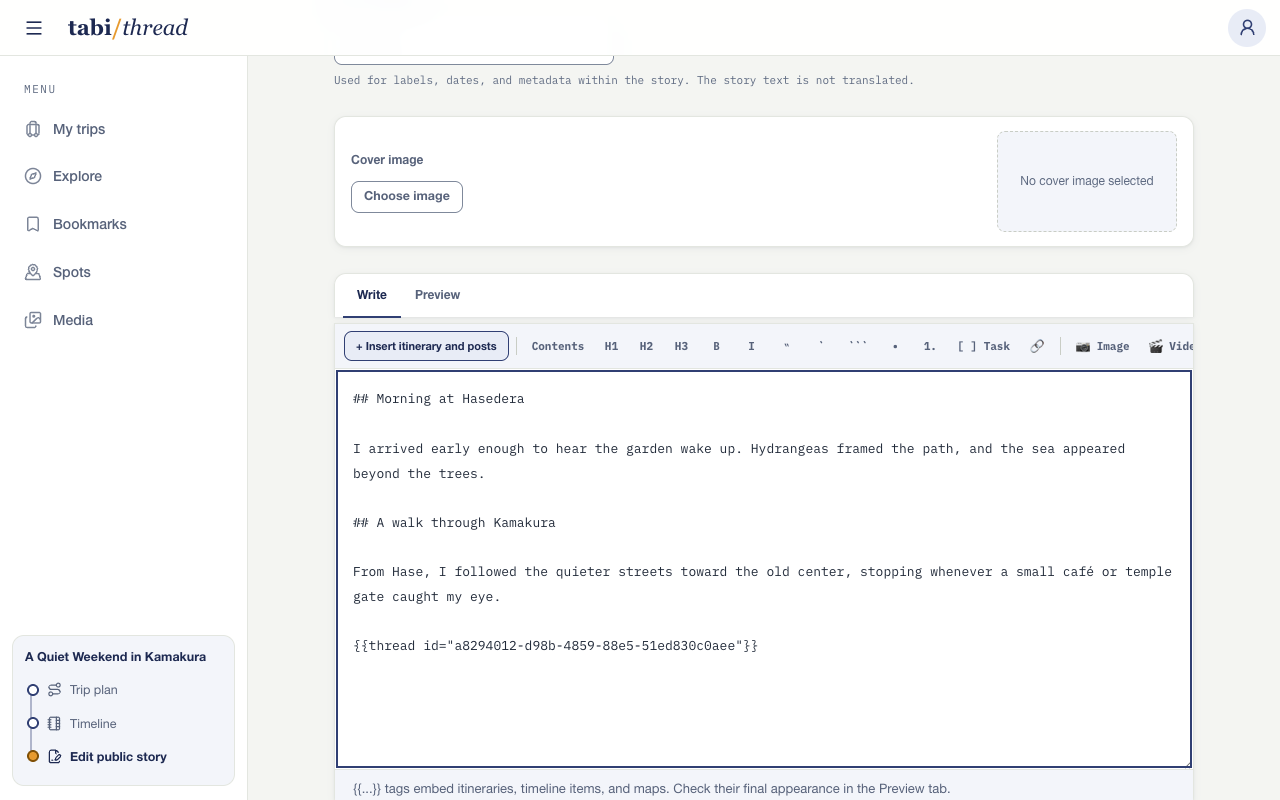1280x800 pixels.
Task: Click Insert itinerary and posts
Action: [x=426, y=346]
